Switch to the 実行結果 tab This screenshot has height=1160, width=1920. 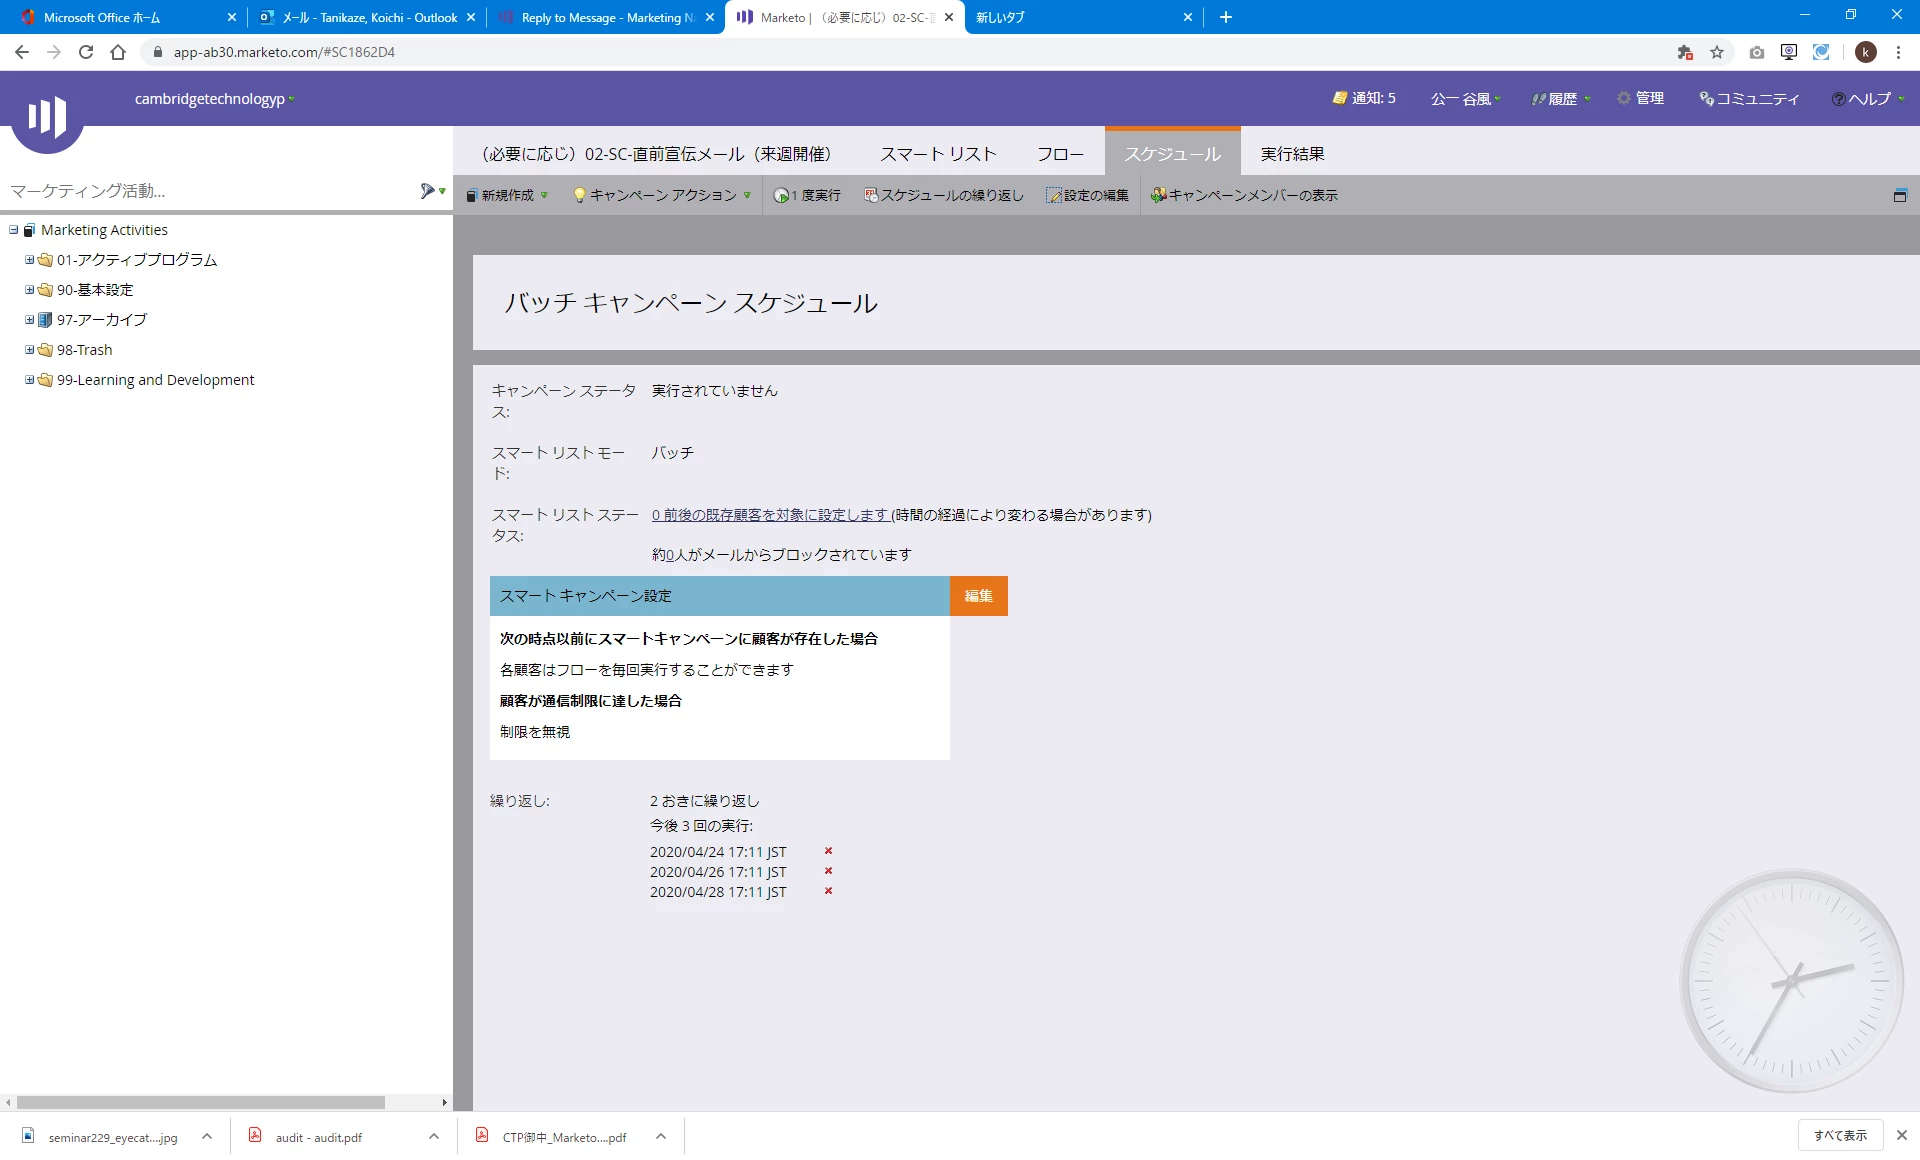tap(1292, 154)
